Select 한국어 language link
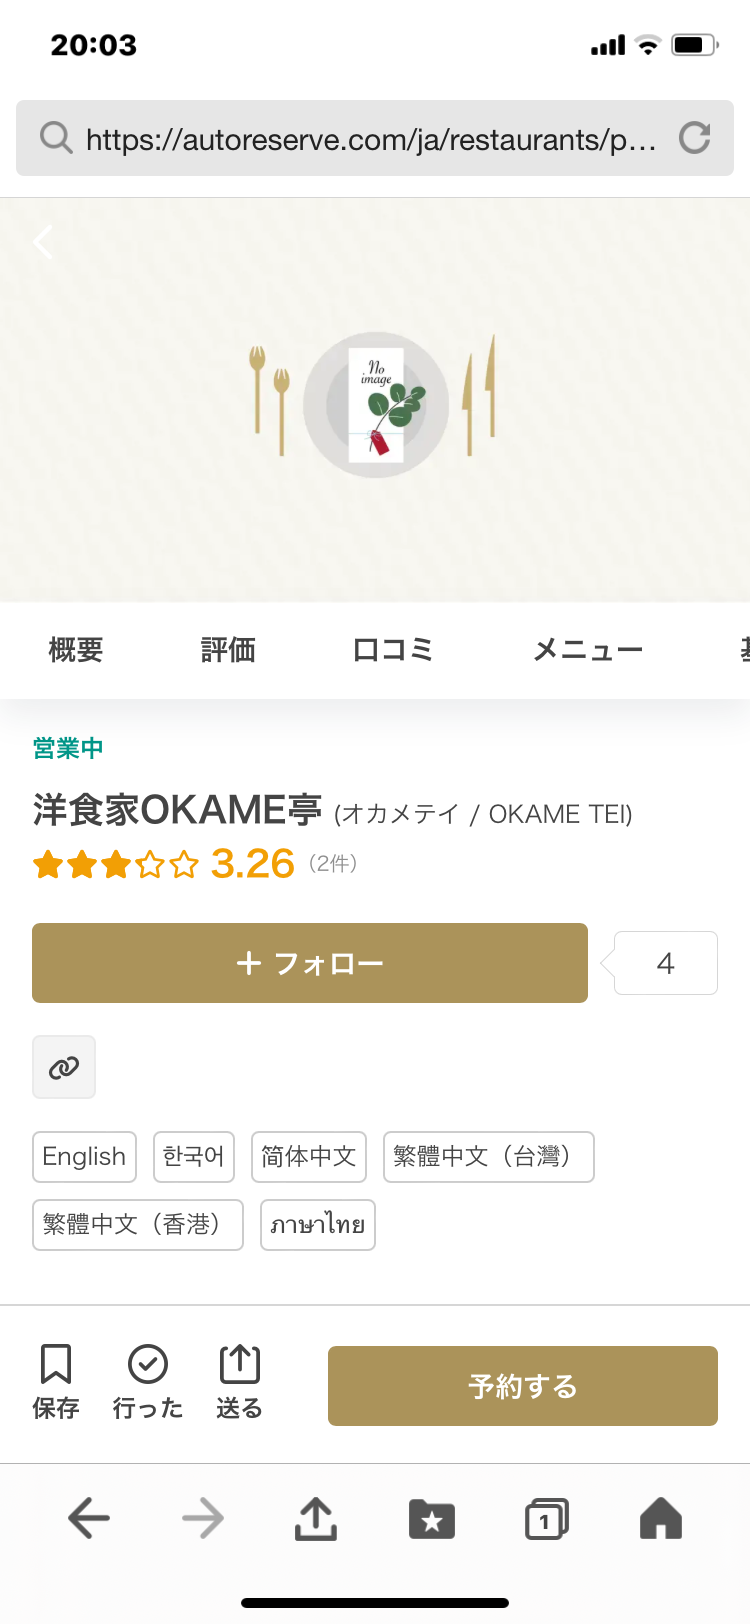 coord(194,1157)
